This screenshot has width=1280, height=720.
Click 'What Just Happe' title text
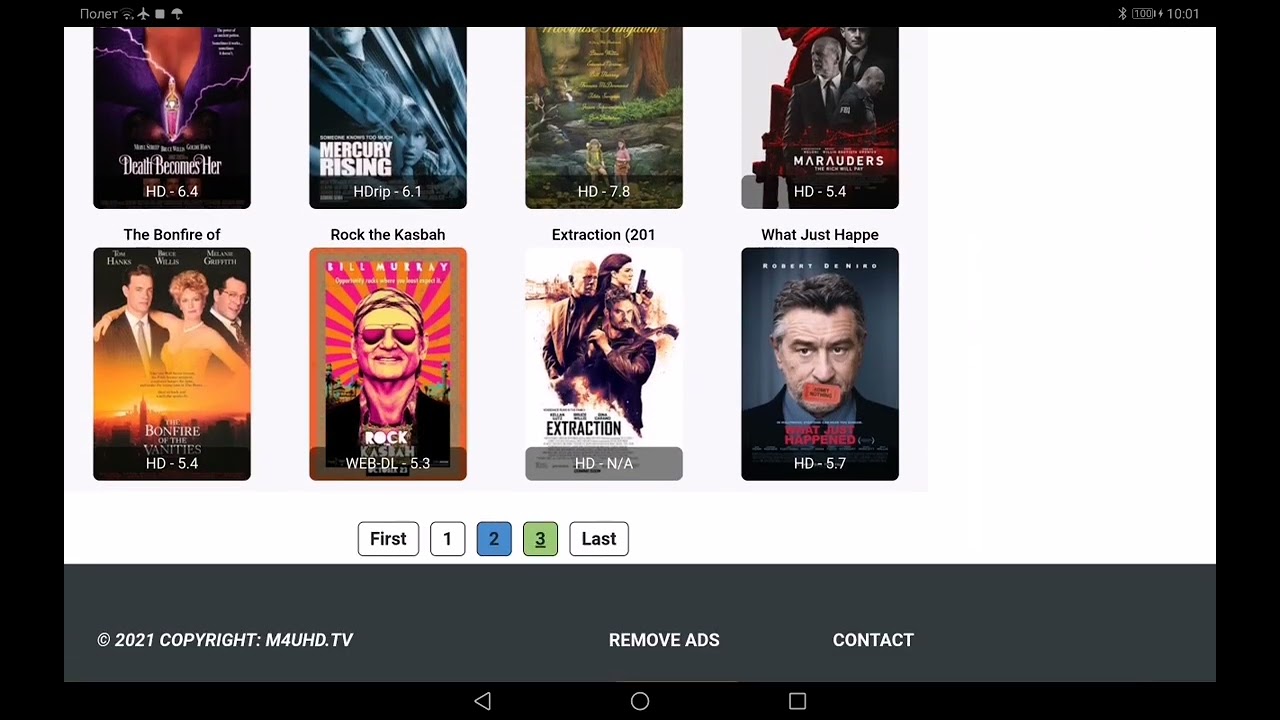coord(820,235)
